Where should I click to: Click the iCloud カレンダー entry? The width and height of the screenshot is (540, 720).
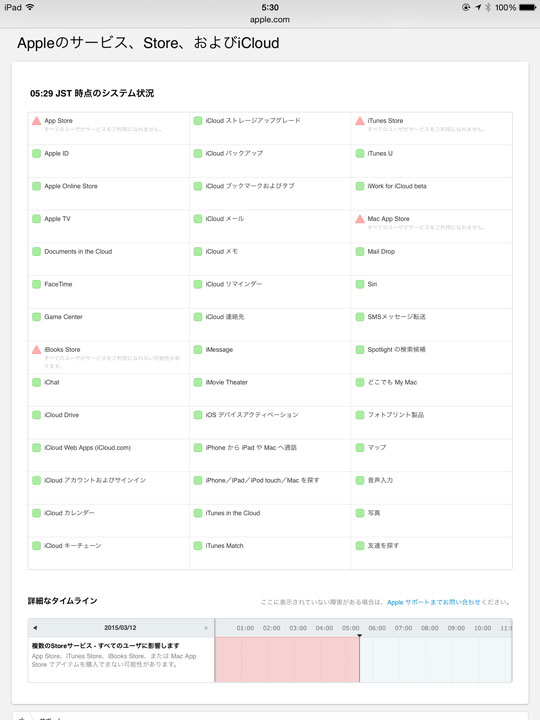click(x=109, y=521)
